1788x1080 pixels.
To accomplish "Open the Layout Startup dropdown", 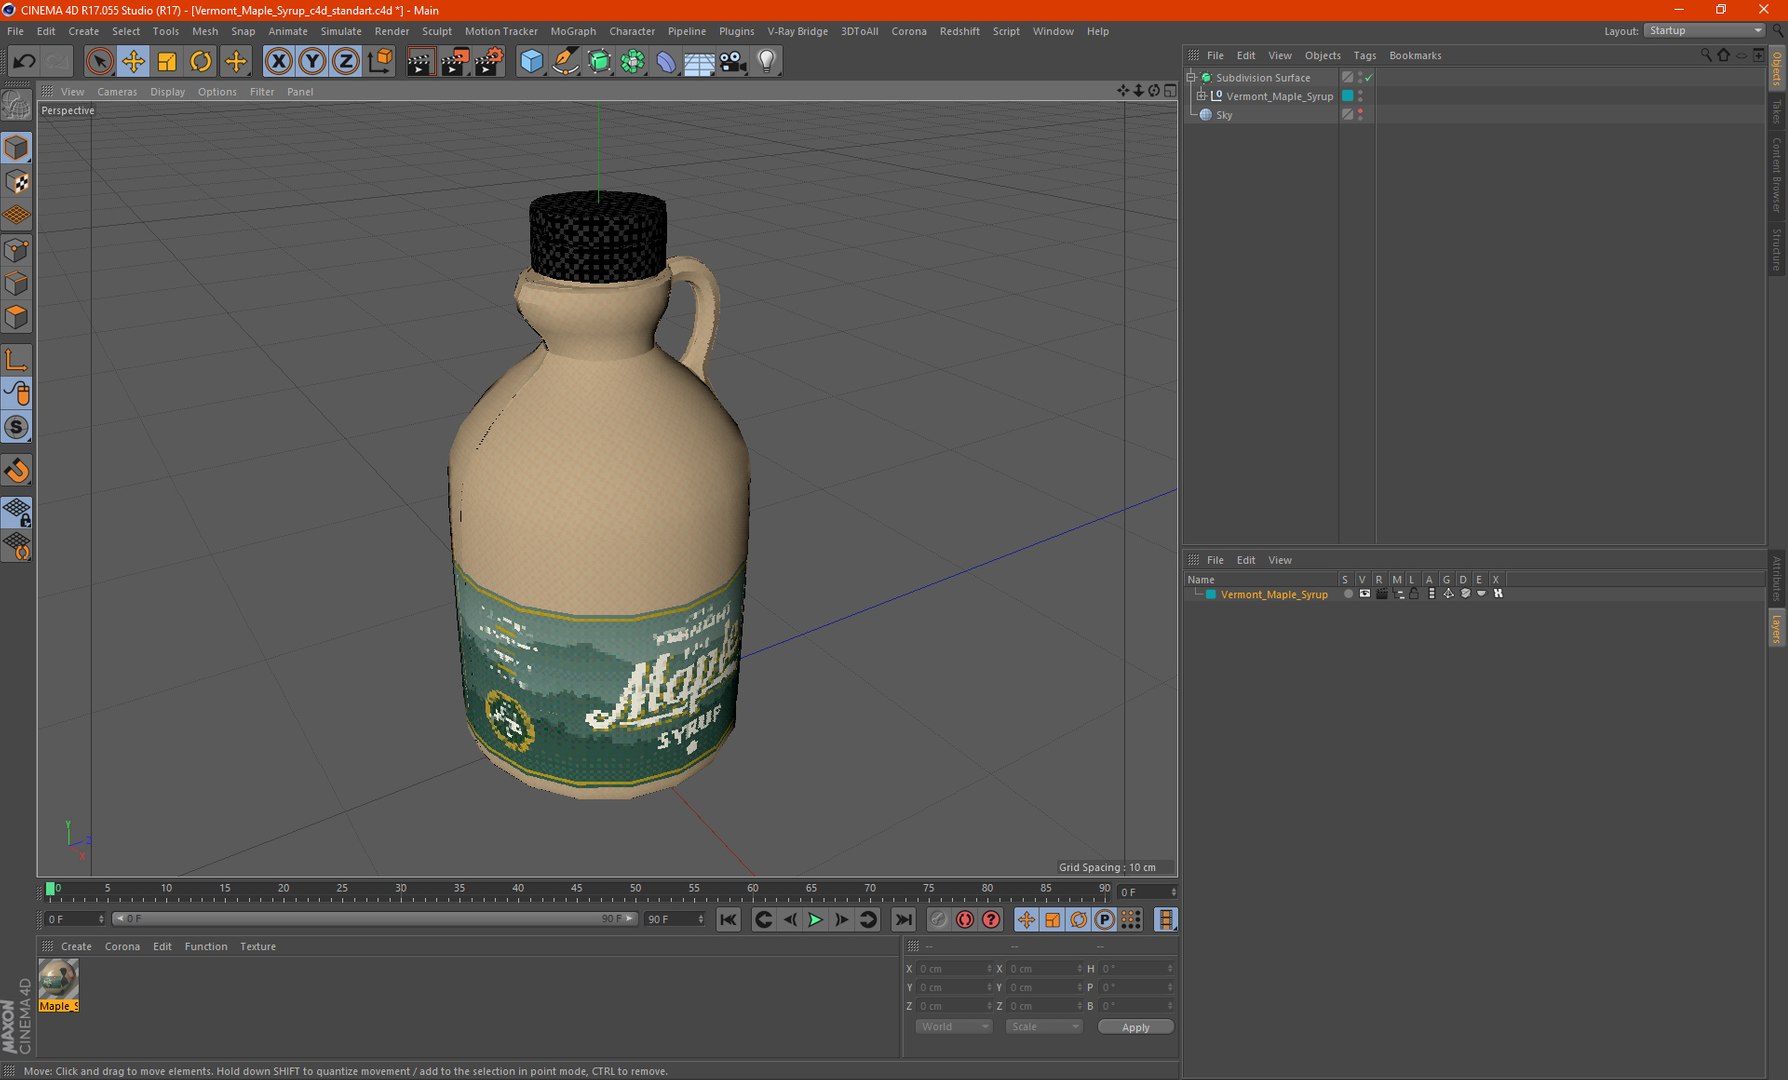I will [x=1704, y=31].
